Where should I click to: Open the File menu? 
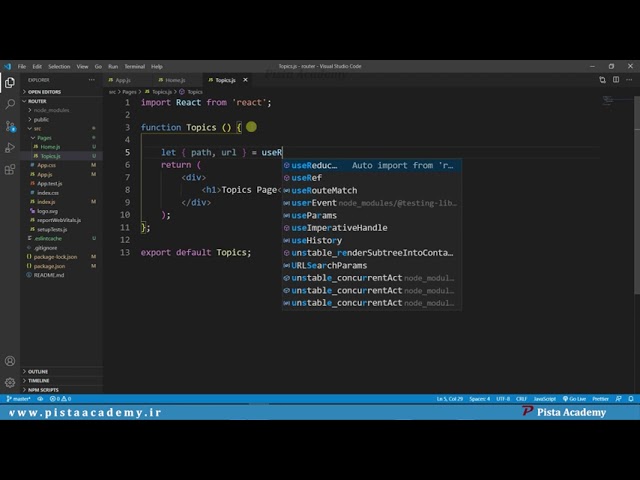click(x=22, y=67)
